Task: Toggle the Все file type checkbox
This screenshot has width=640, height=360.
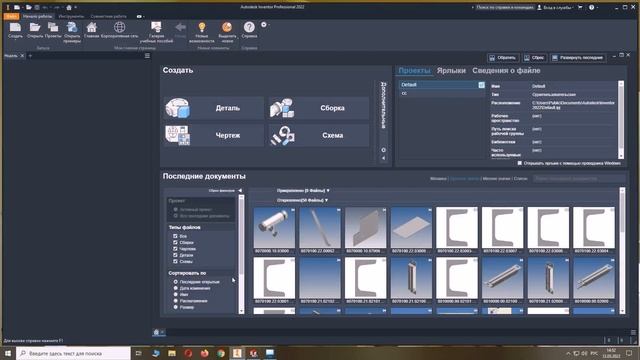Action: pyautogui.click(x=175, y=236)
